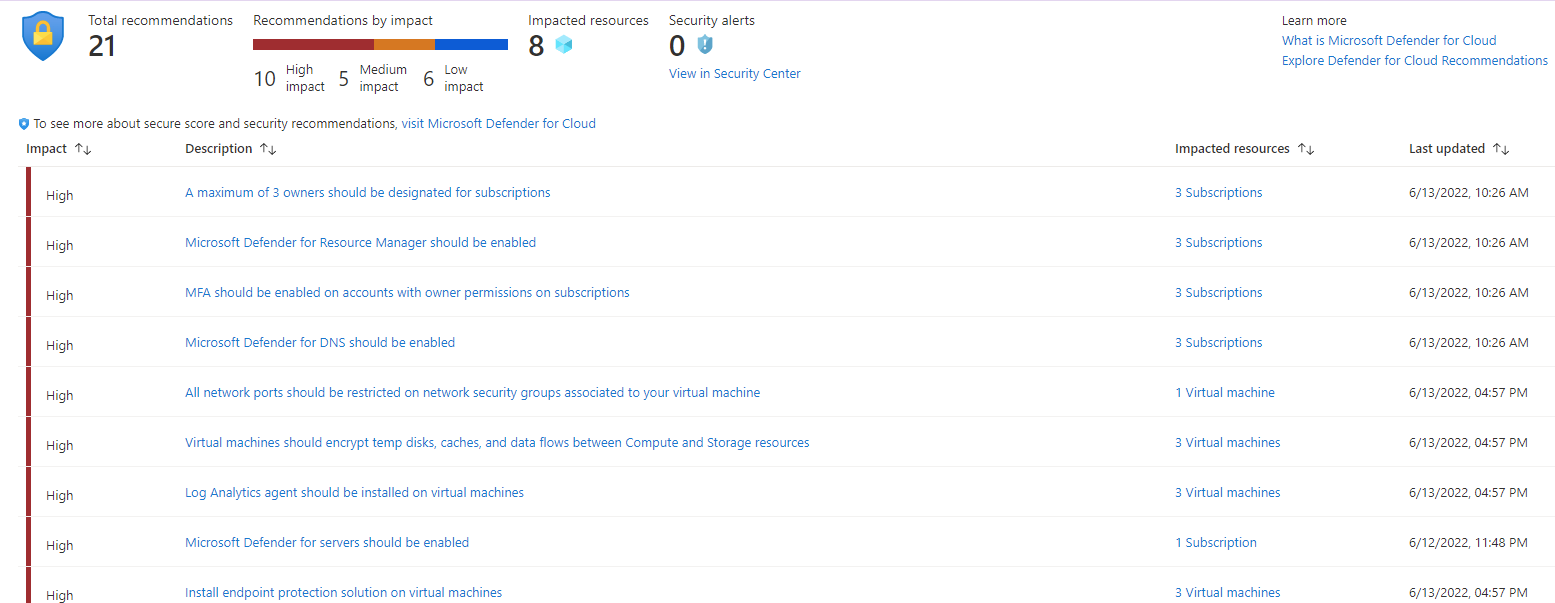1555x603 pixels.
Task: Click High impact cell of Log Analytics agent row
Action: pyautogui.click(x=60, y=495)
